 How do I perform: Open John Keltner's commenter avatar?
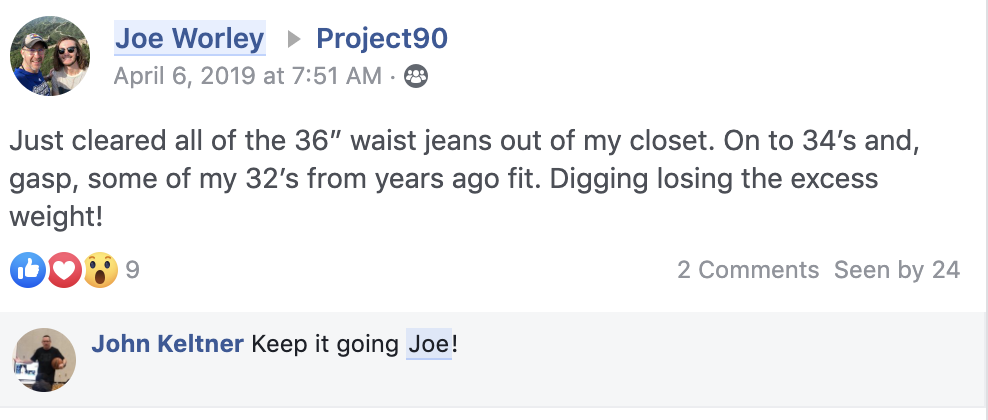[44, 359]
